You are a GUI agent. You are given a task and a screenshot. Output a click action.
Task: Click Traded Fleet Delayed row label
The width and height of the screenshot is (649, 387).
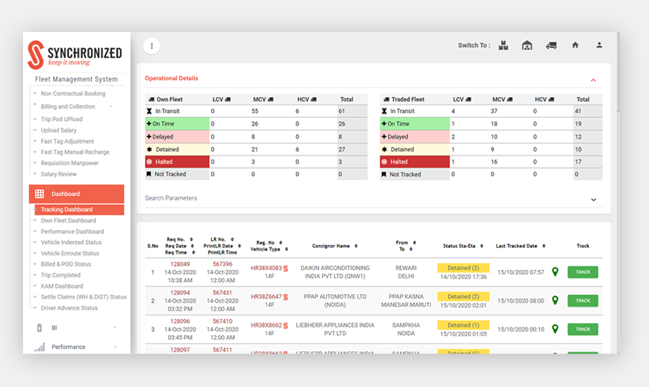(x=415, y=137)
